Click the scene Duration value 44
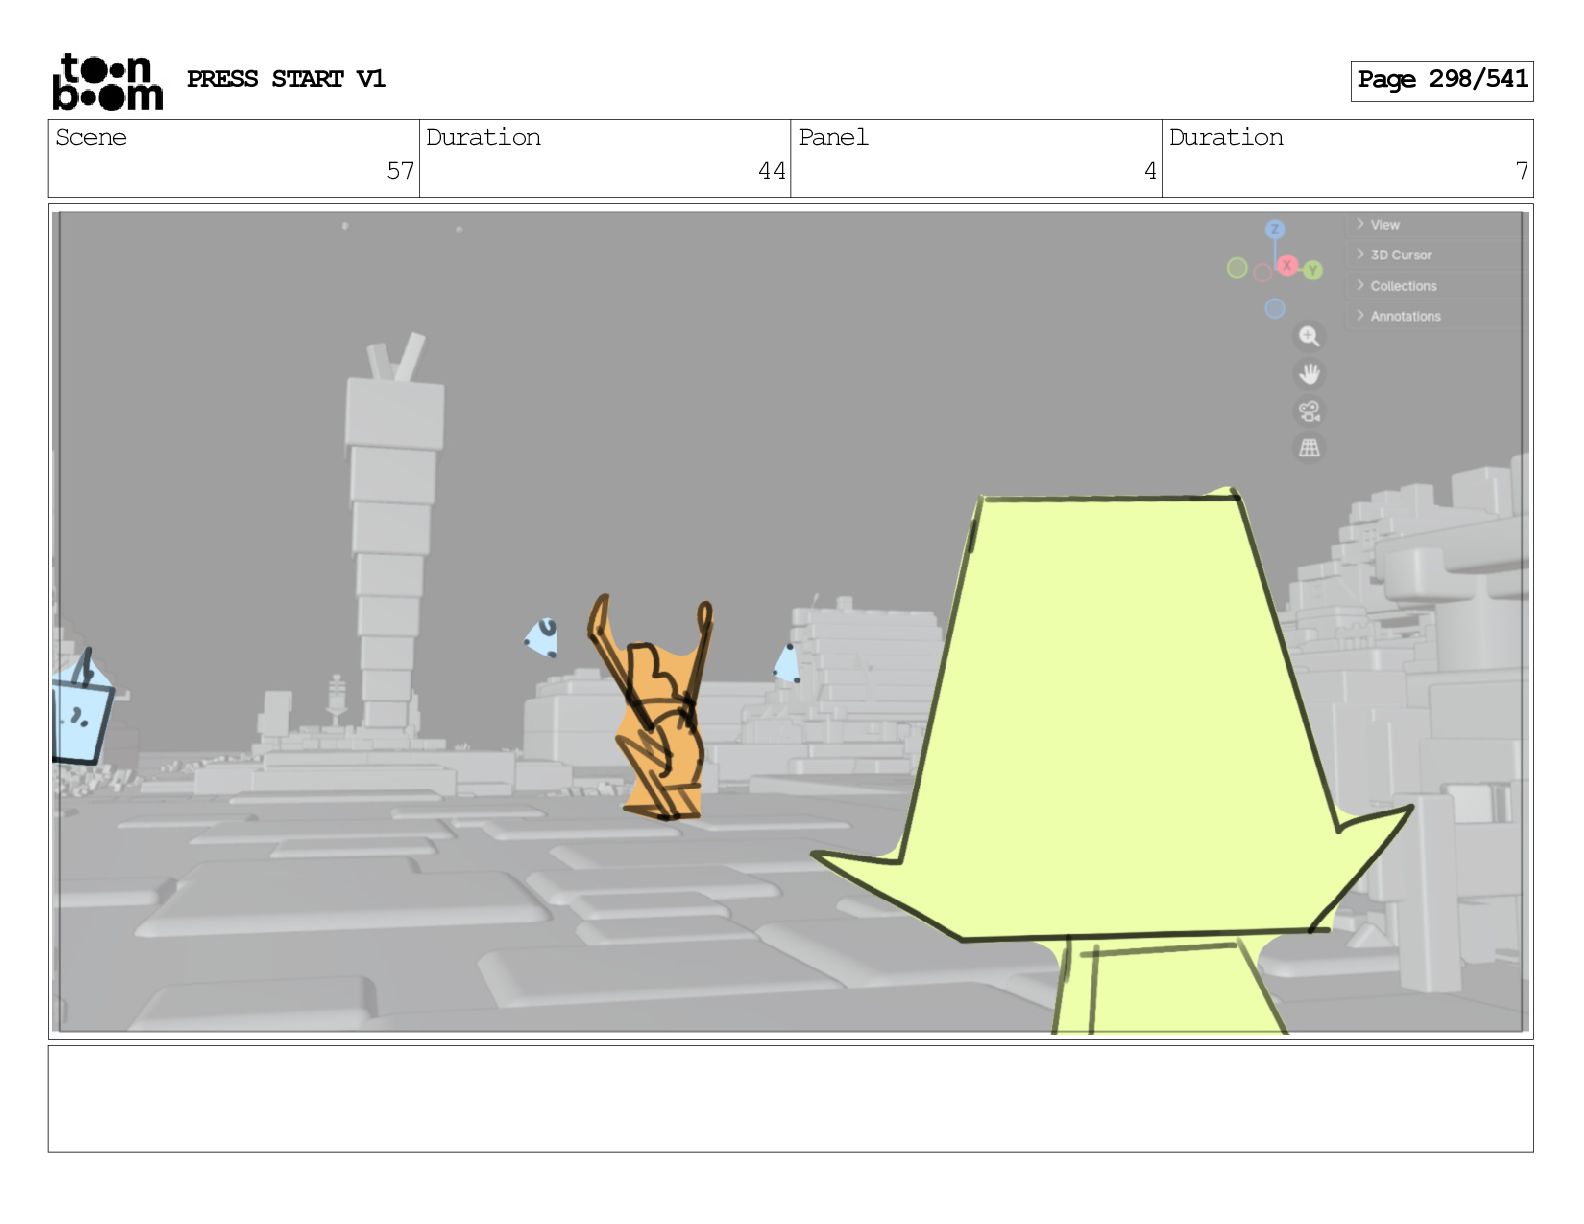 [771, 171]
